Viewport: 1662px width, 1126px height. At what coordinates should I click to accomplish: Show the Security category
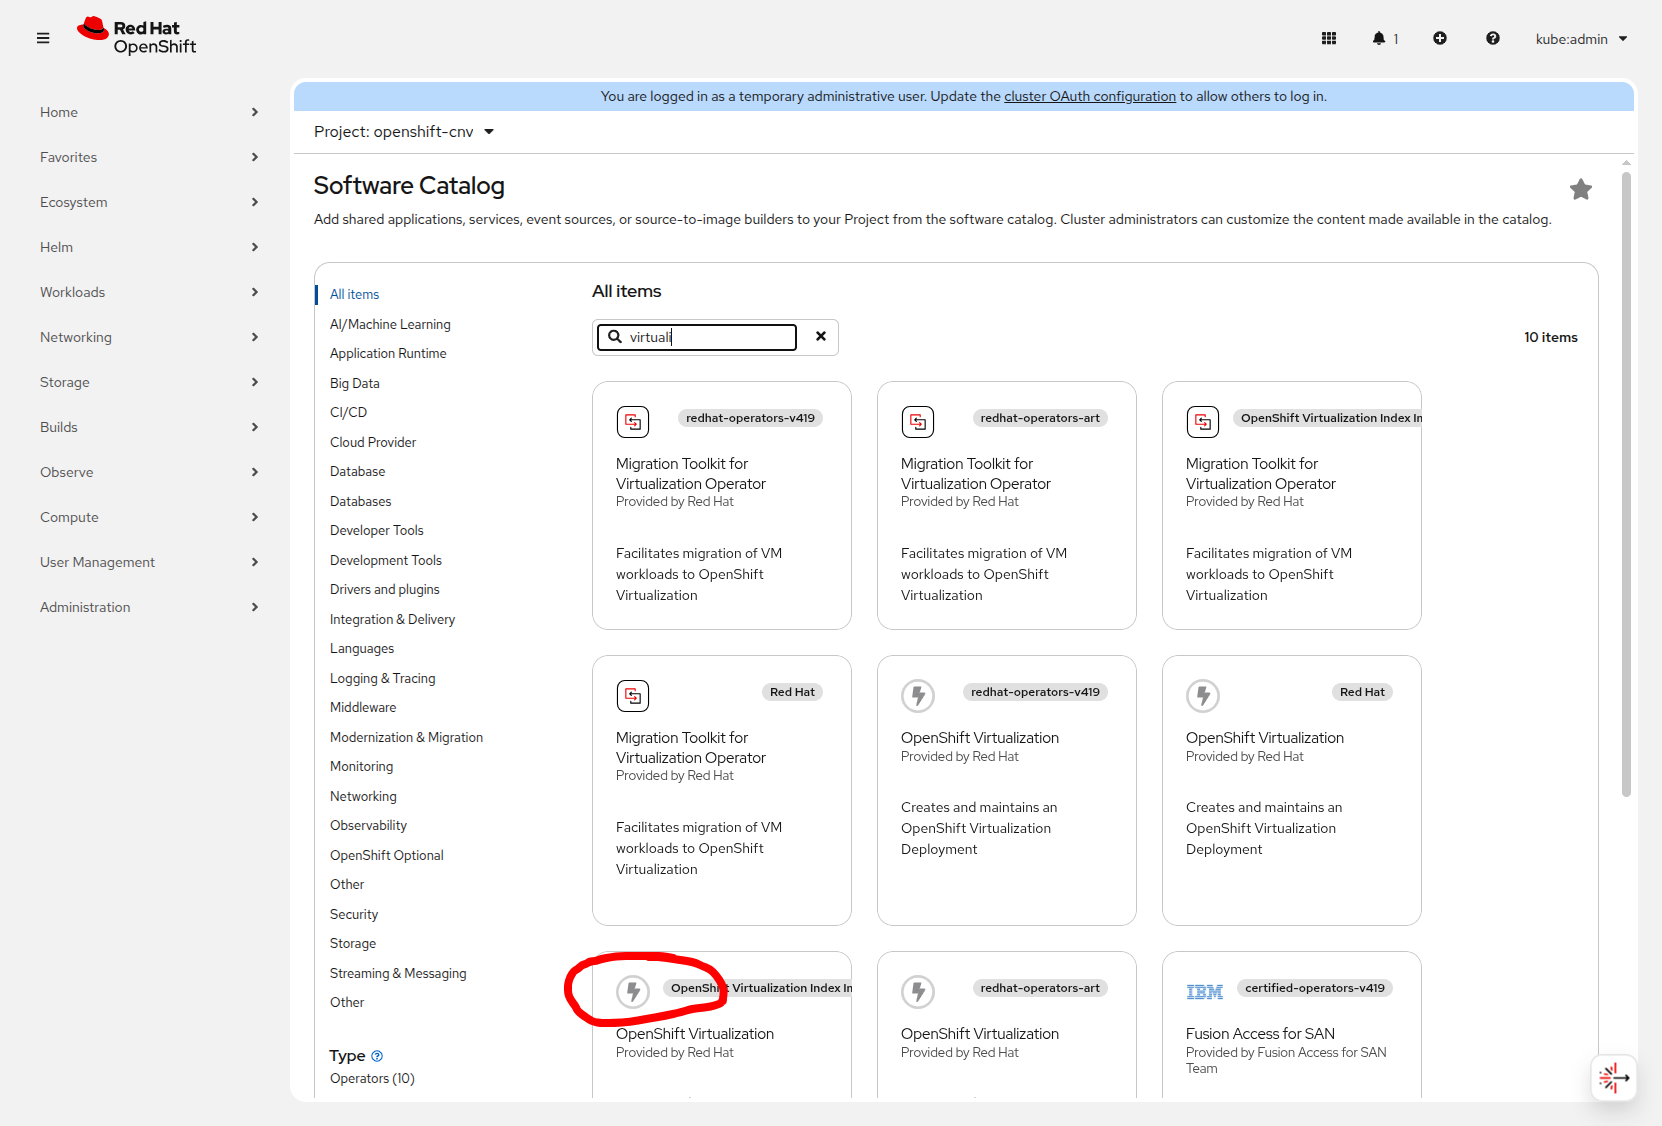(x=354, y=914)
